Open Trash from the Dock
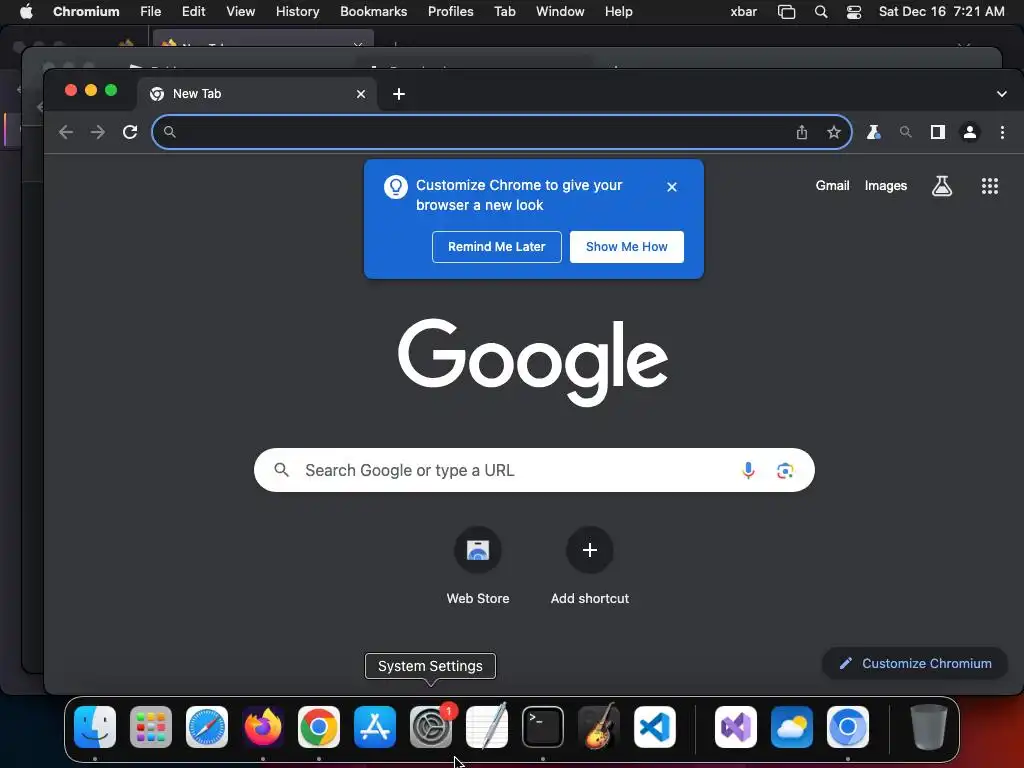 click(x=929, y=727)
